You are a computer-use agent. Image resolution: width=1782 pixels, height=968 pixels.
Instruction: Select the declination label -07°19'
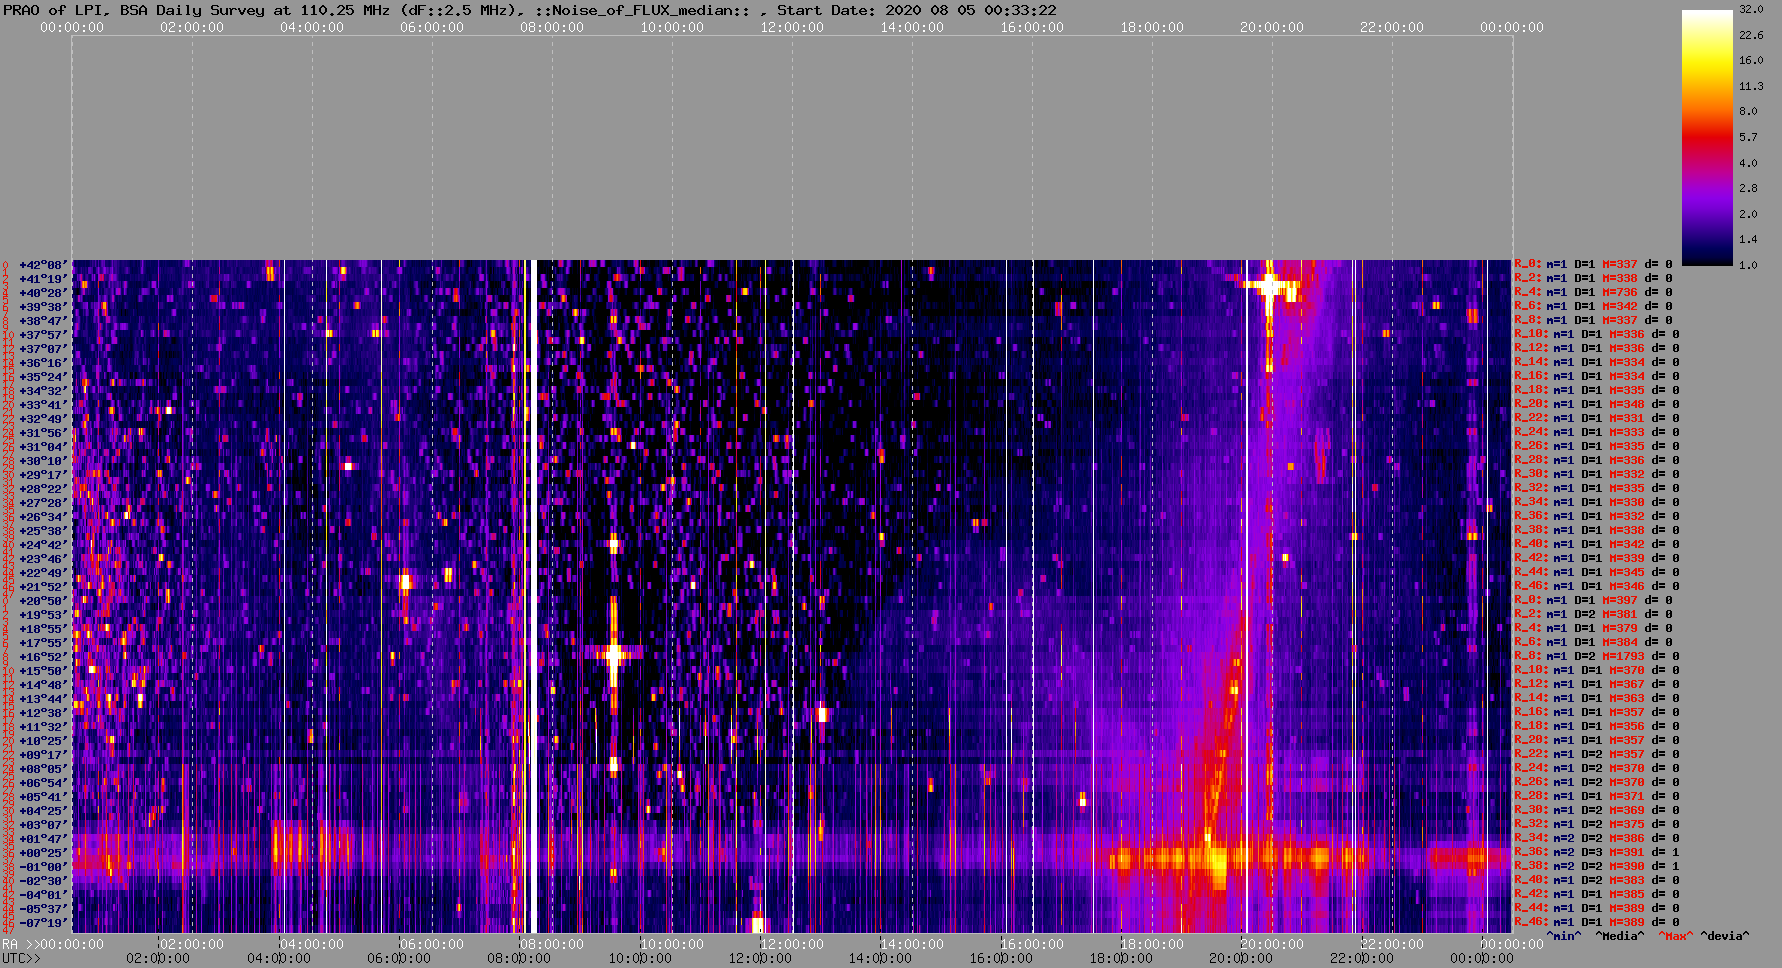43,923
